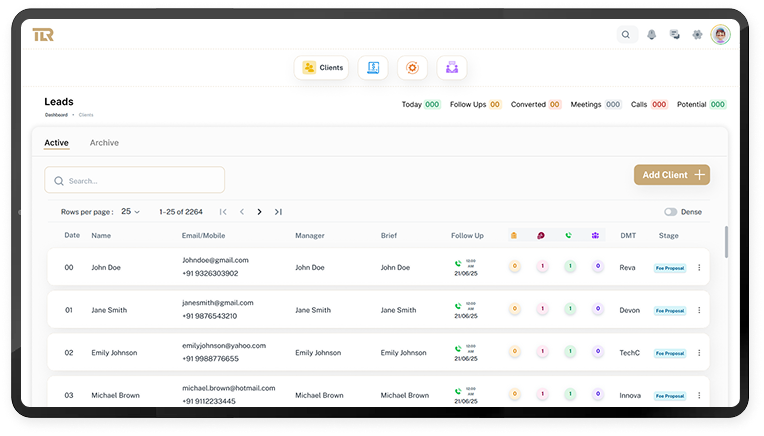Viewport: 764px width, 436px height.
Task: Open the orange gear module icon
Action: (412, 68)
